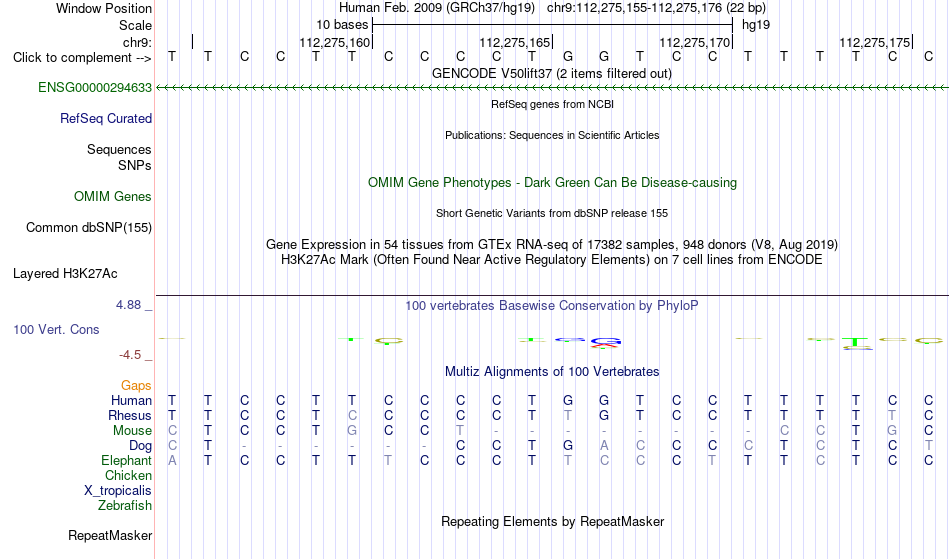Click the 112,275,175 coordinate marker

click(874, 42)
